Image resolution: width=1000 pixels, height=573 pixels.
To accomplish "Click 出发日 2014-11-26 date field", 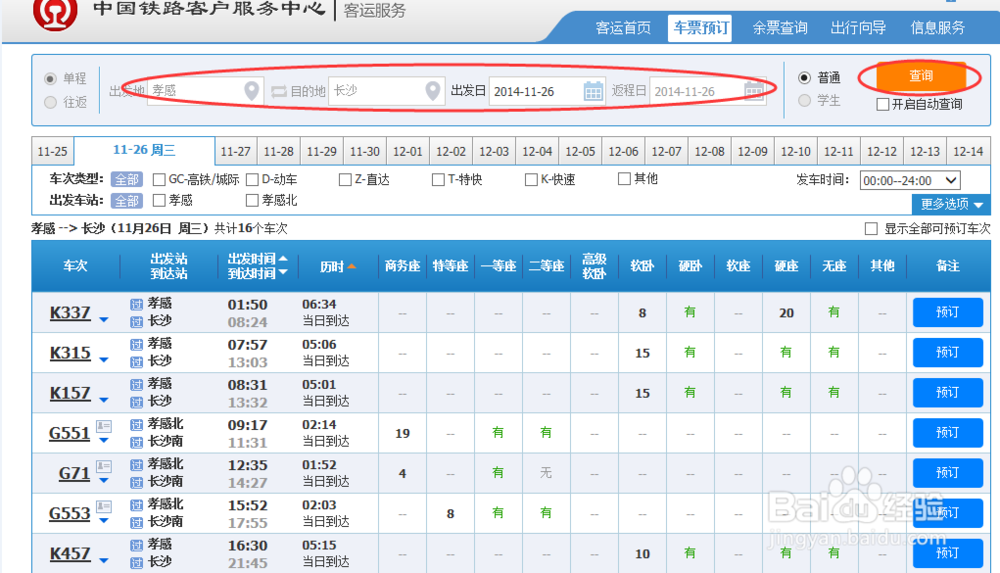I will [x=547, y=91].
